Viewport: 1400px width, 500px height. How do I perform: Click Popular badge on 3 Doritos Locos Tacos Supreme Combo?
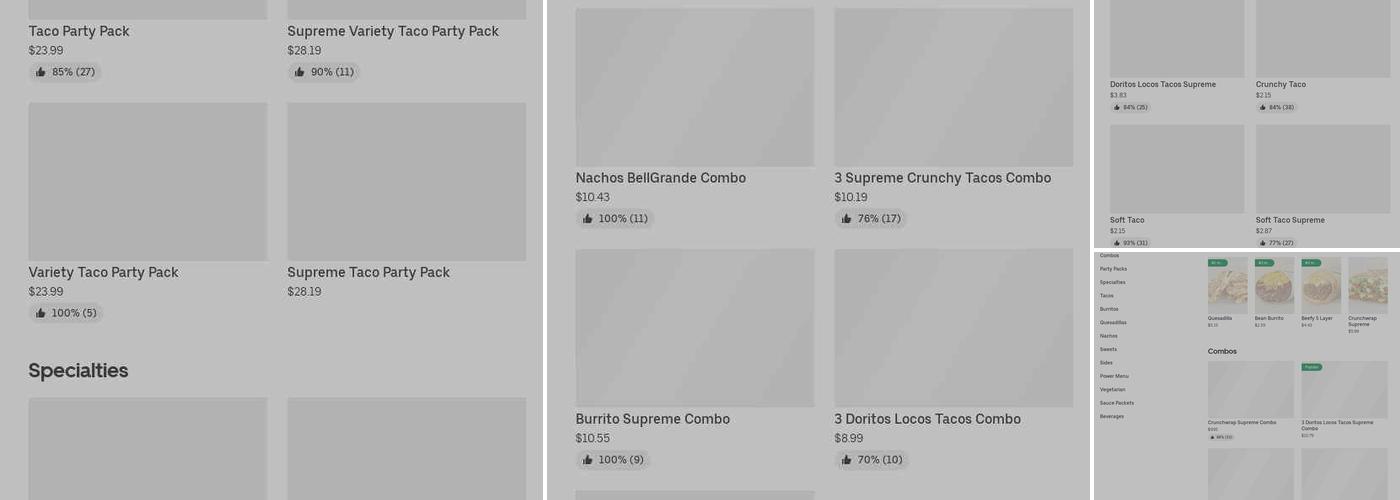click(x=1311, y=367)
